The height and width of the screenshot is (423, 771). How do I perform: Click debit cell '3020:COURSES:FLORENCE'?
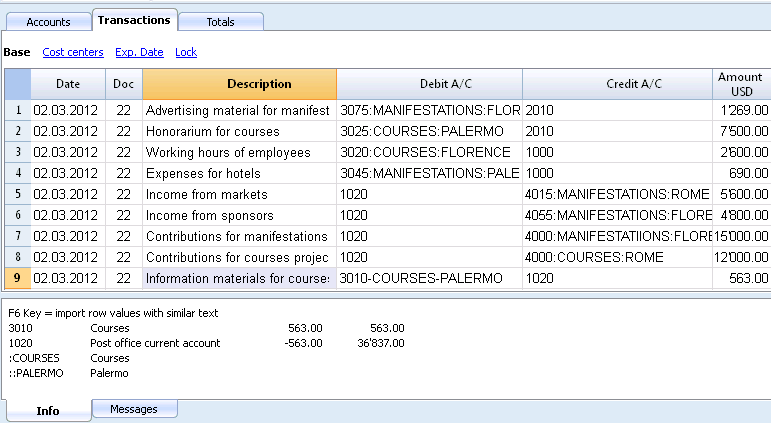(429, 152)
